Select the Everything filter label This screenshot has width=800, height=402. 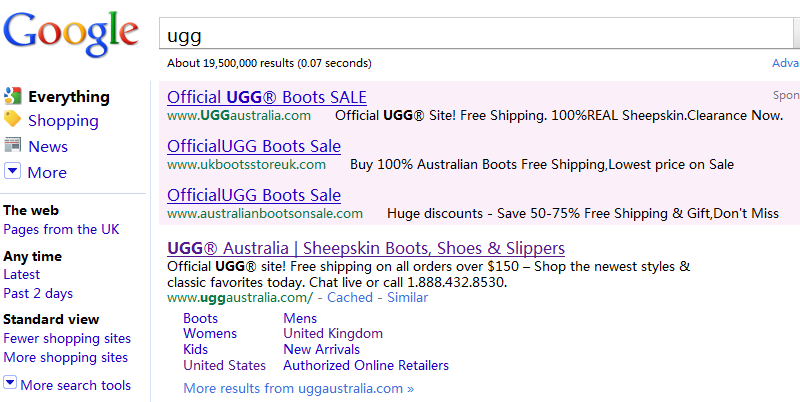pos(69,96)
